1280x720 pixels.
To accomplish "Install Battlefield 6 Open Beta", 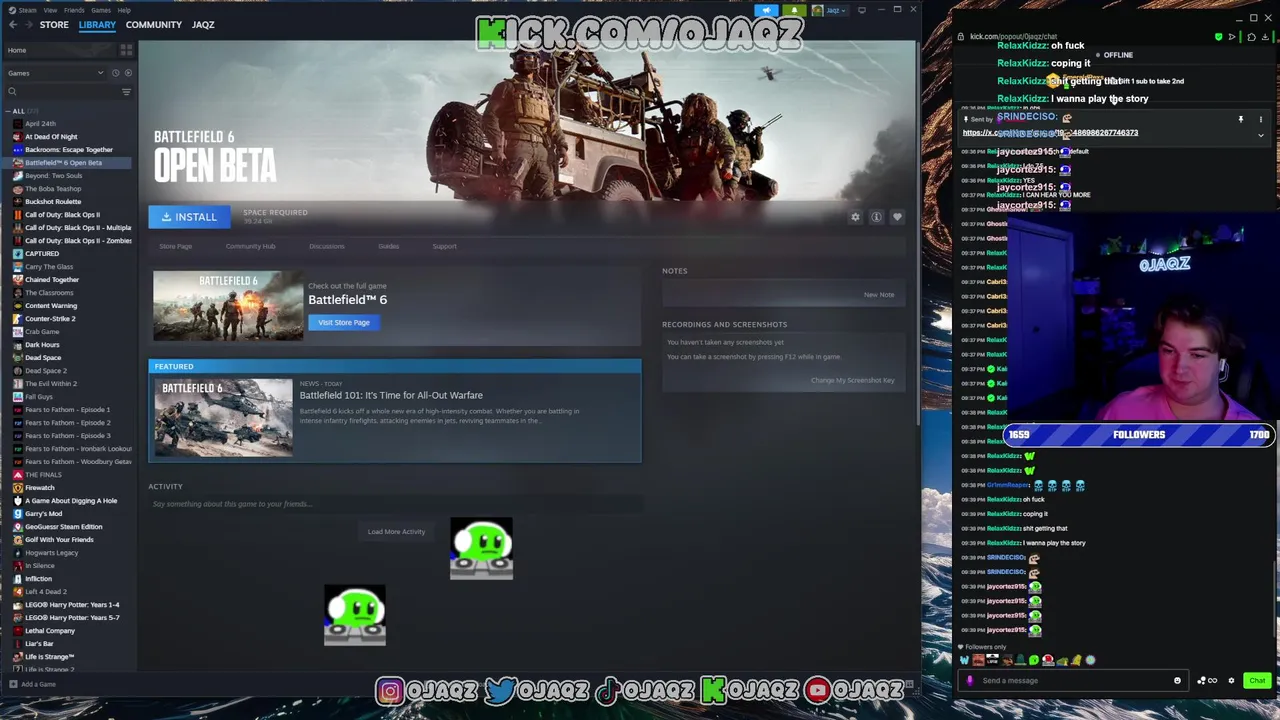I will pos(189,217).
